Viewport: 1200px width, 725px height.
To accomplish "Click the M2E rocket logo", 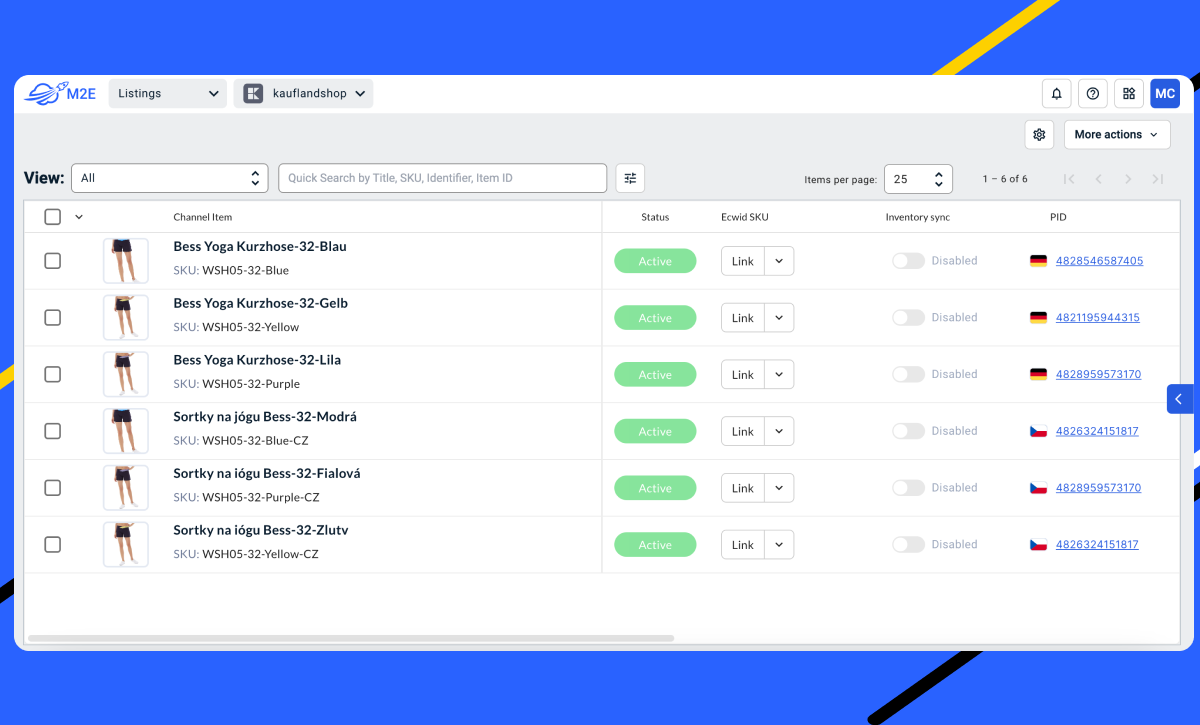I will tap(60, 94).
